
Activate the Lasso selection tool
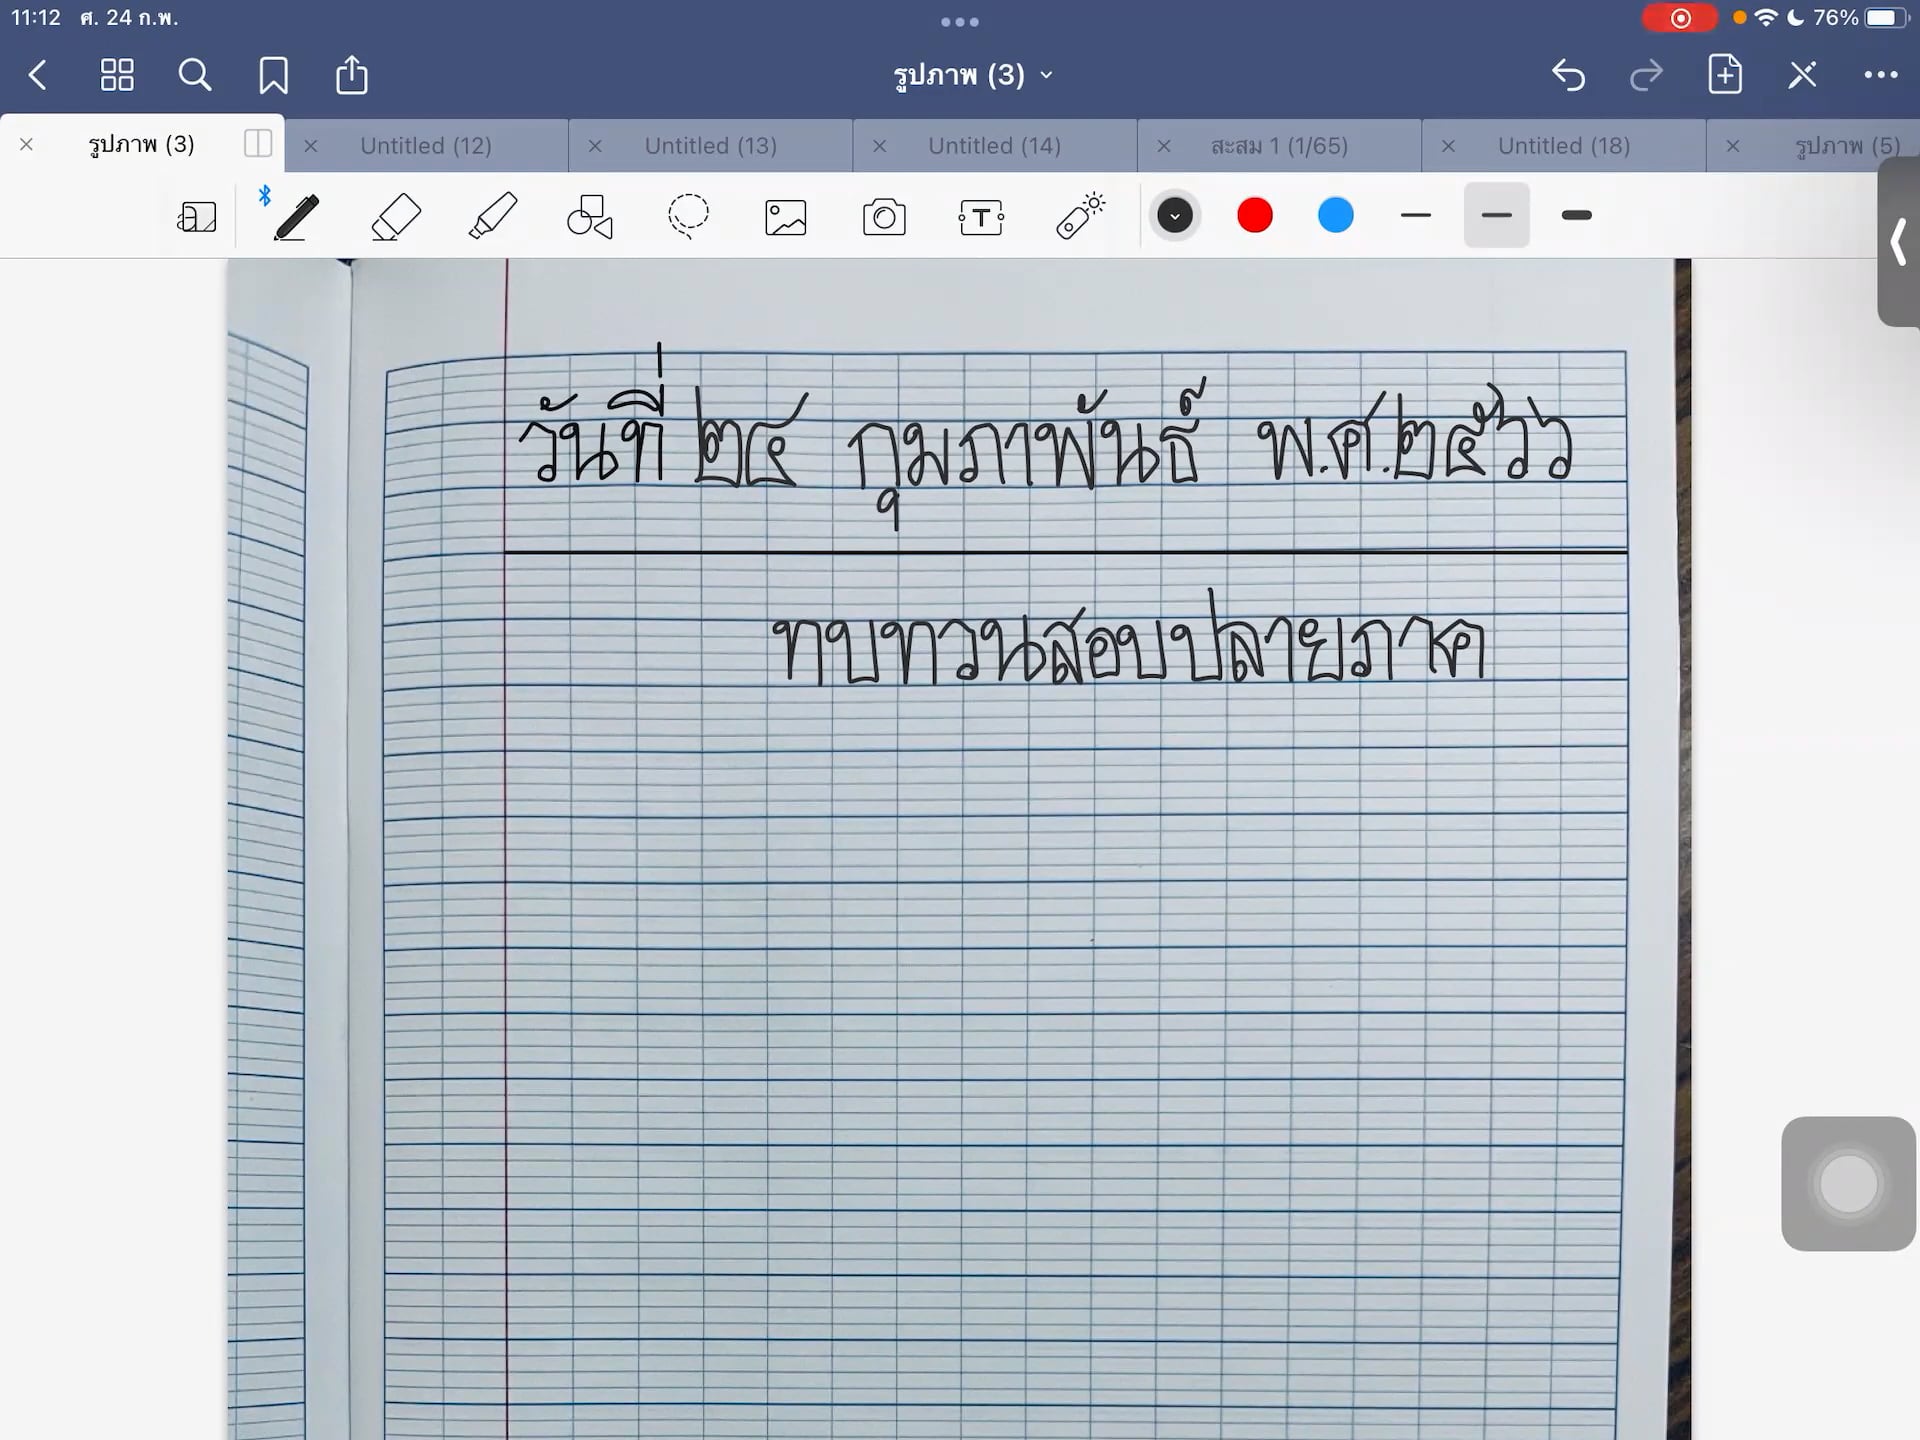pos(688,216)
